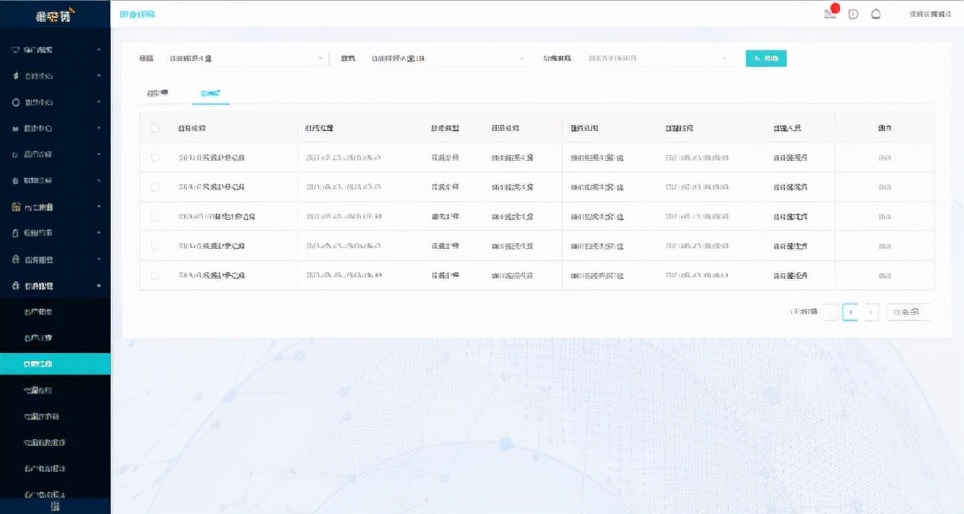Click the collapse-sidebar icon at the sidebar bottom
The image size is (964, 514).
(x=55, y=506)
